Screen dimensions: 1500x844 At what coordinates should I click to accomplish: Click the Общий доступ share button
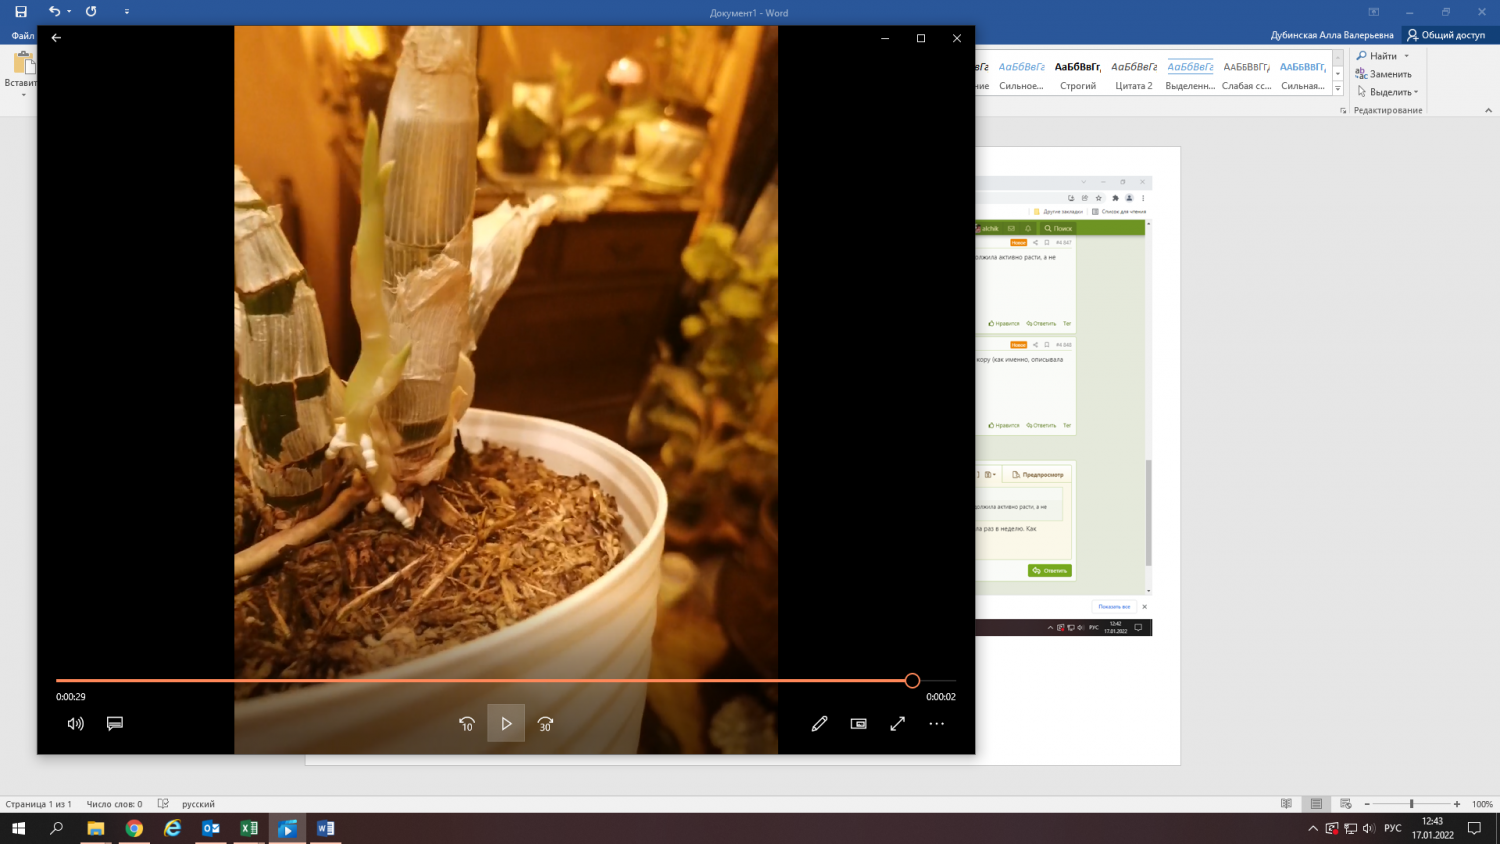(1446, 35)
